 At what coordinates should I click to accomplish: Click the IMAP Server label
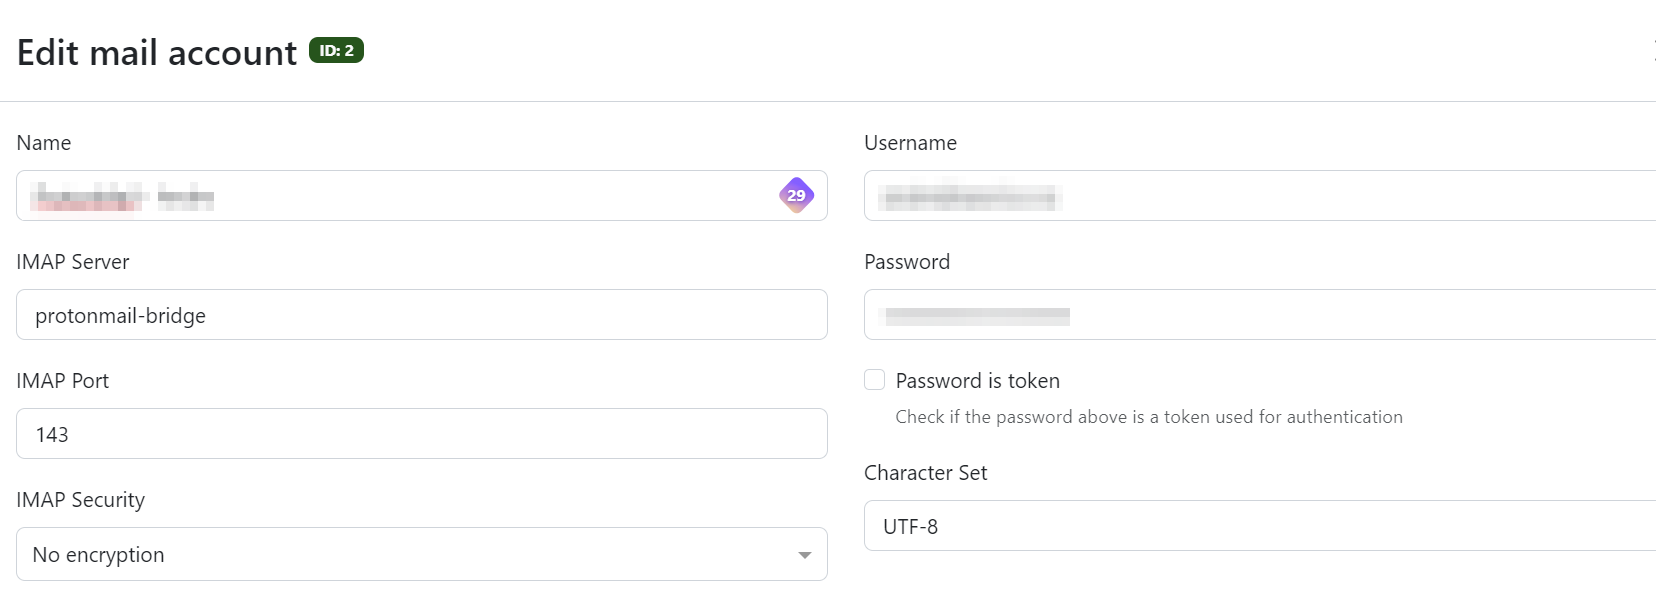click(x=73, y=262)
